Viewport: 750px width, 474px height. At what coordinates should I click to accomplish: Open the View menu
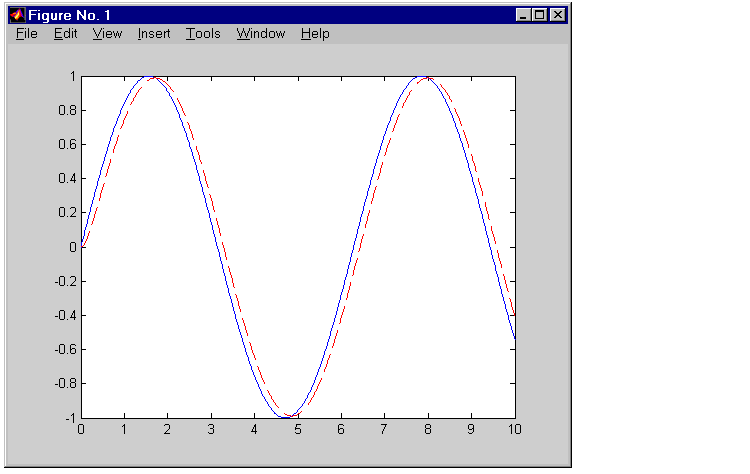click(107, 34)
